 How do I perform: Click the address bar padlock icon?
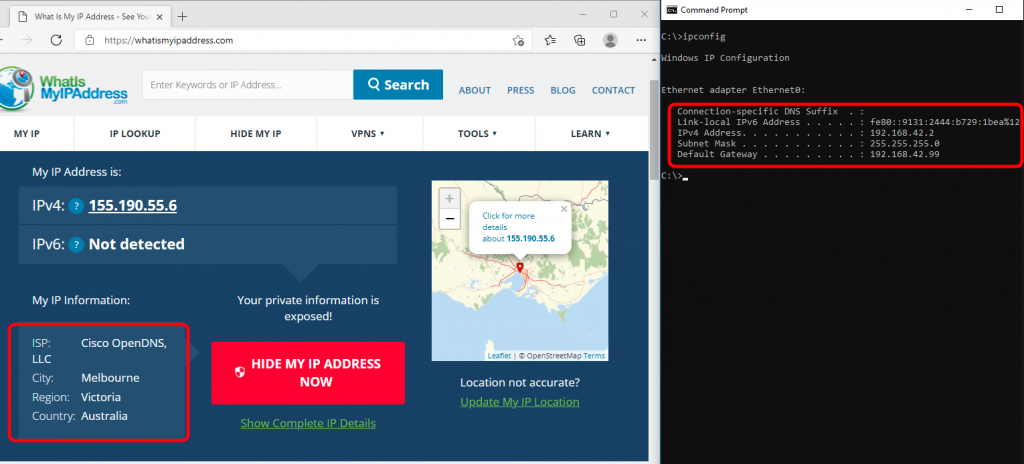[x=89, y=41]
